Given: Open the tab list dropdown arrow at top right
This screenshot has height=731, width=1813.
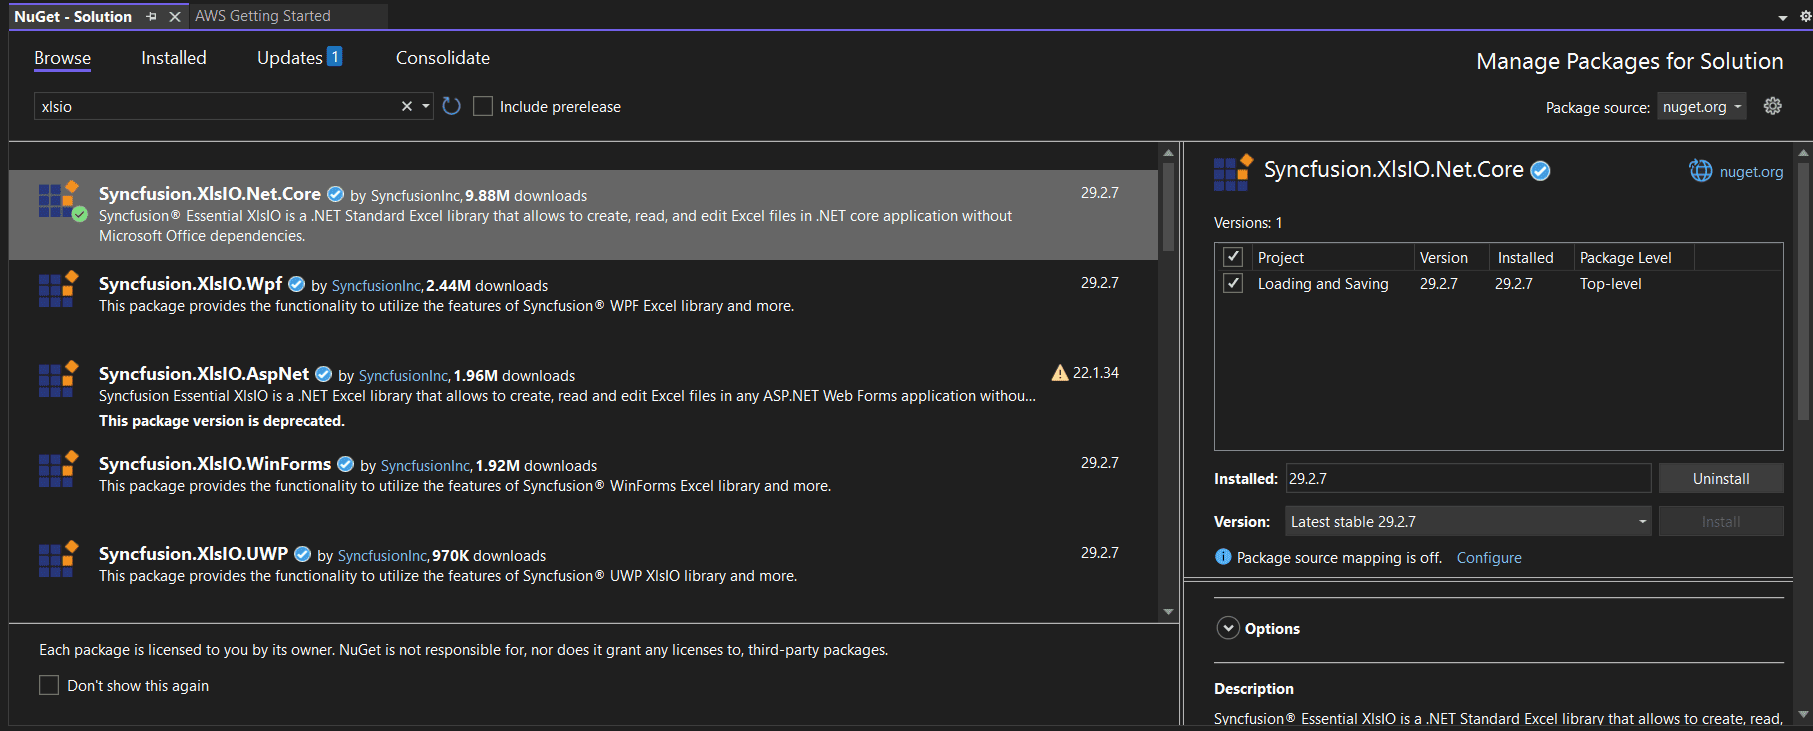Looking at the screenshot, I should point(1783,17).
